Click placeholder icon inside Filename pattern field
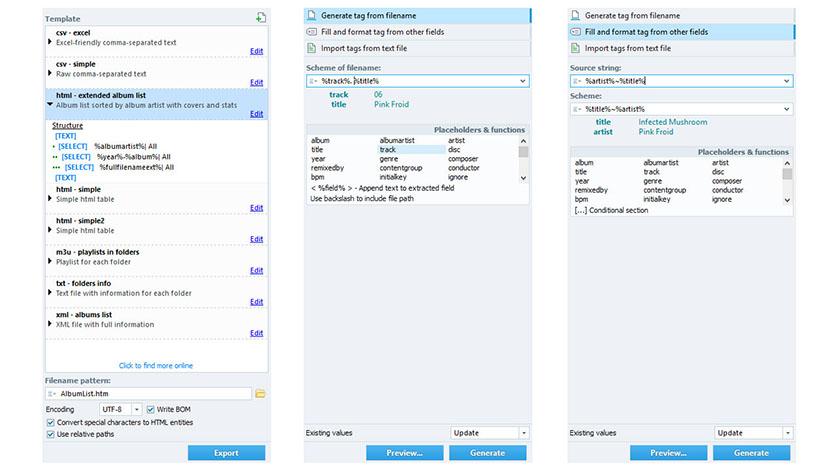The image size is (836, 470). 51,394
